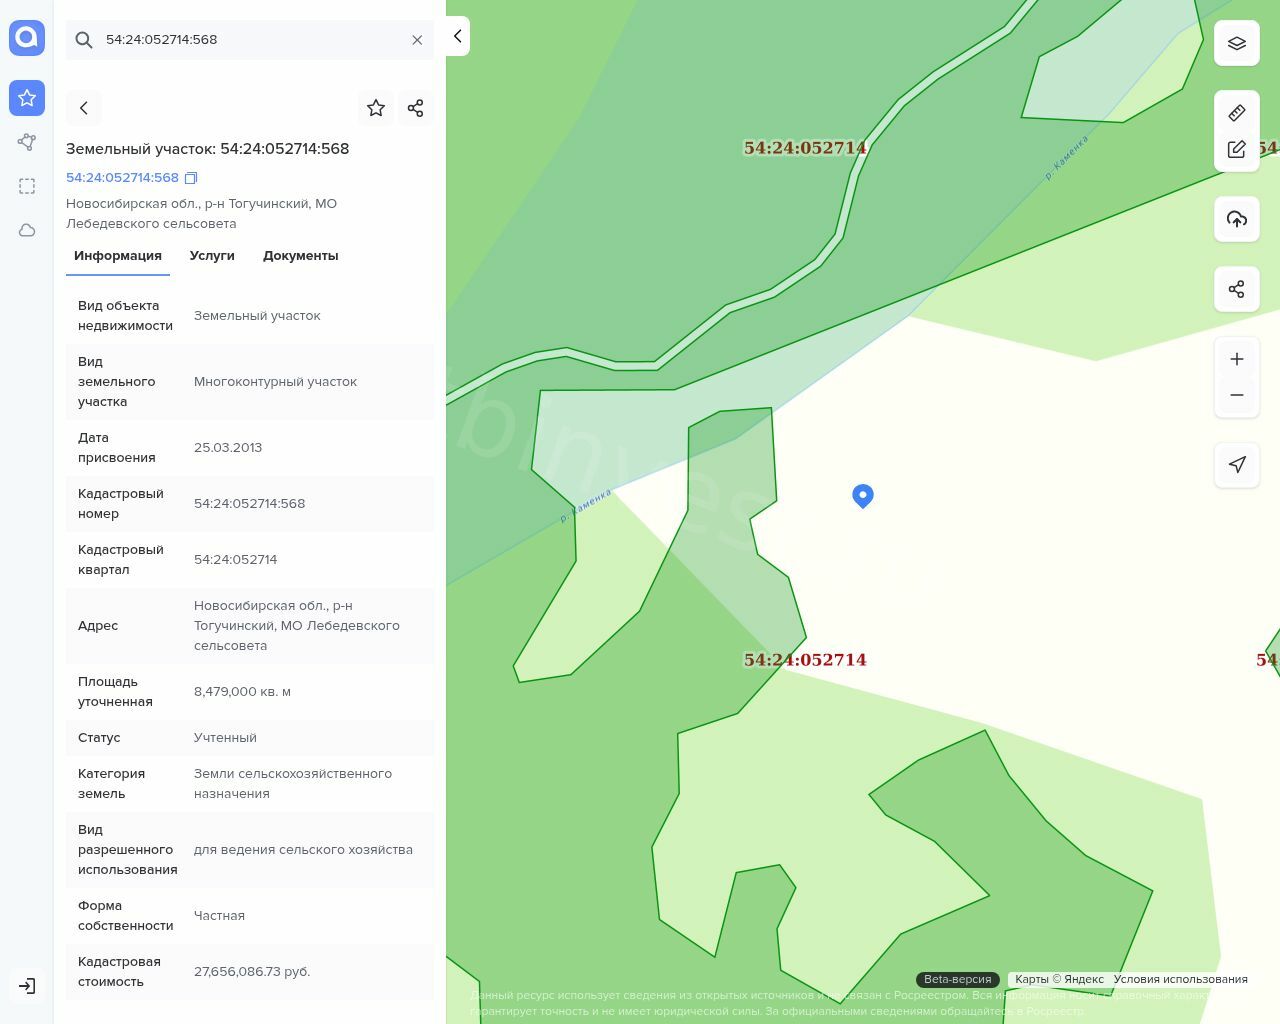Copy the cadastral number to clipboard

191,178
